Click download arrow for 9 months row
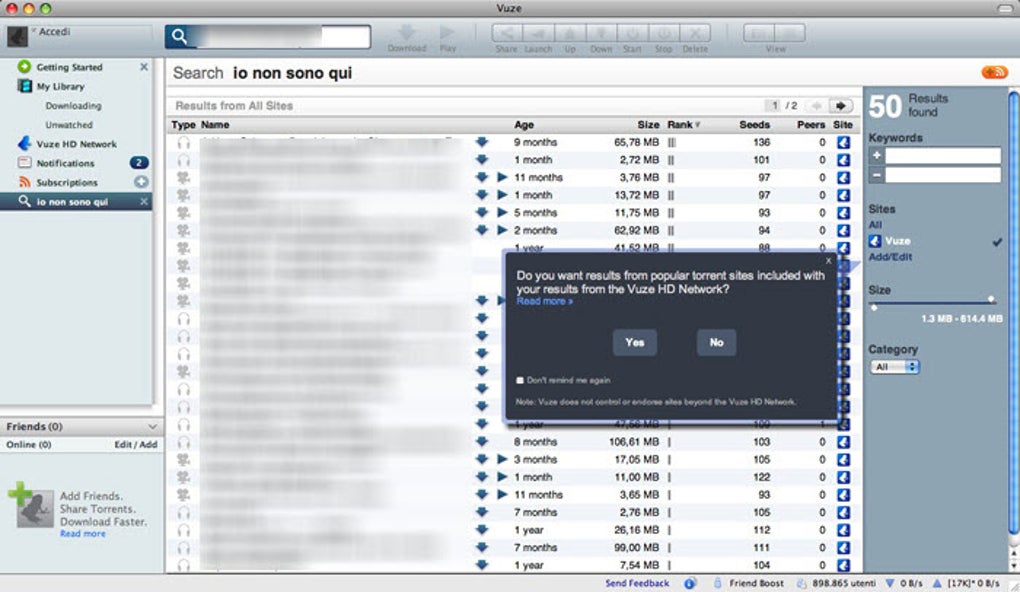1020x592 pixels. click(x=481, y=142)
